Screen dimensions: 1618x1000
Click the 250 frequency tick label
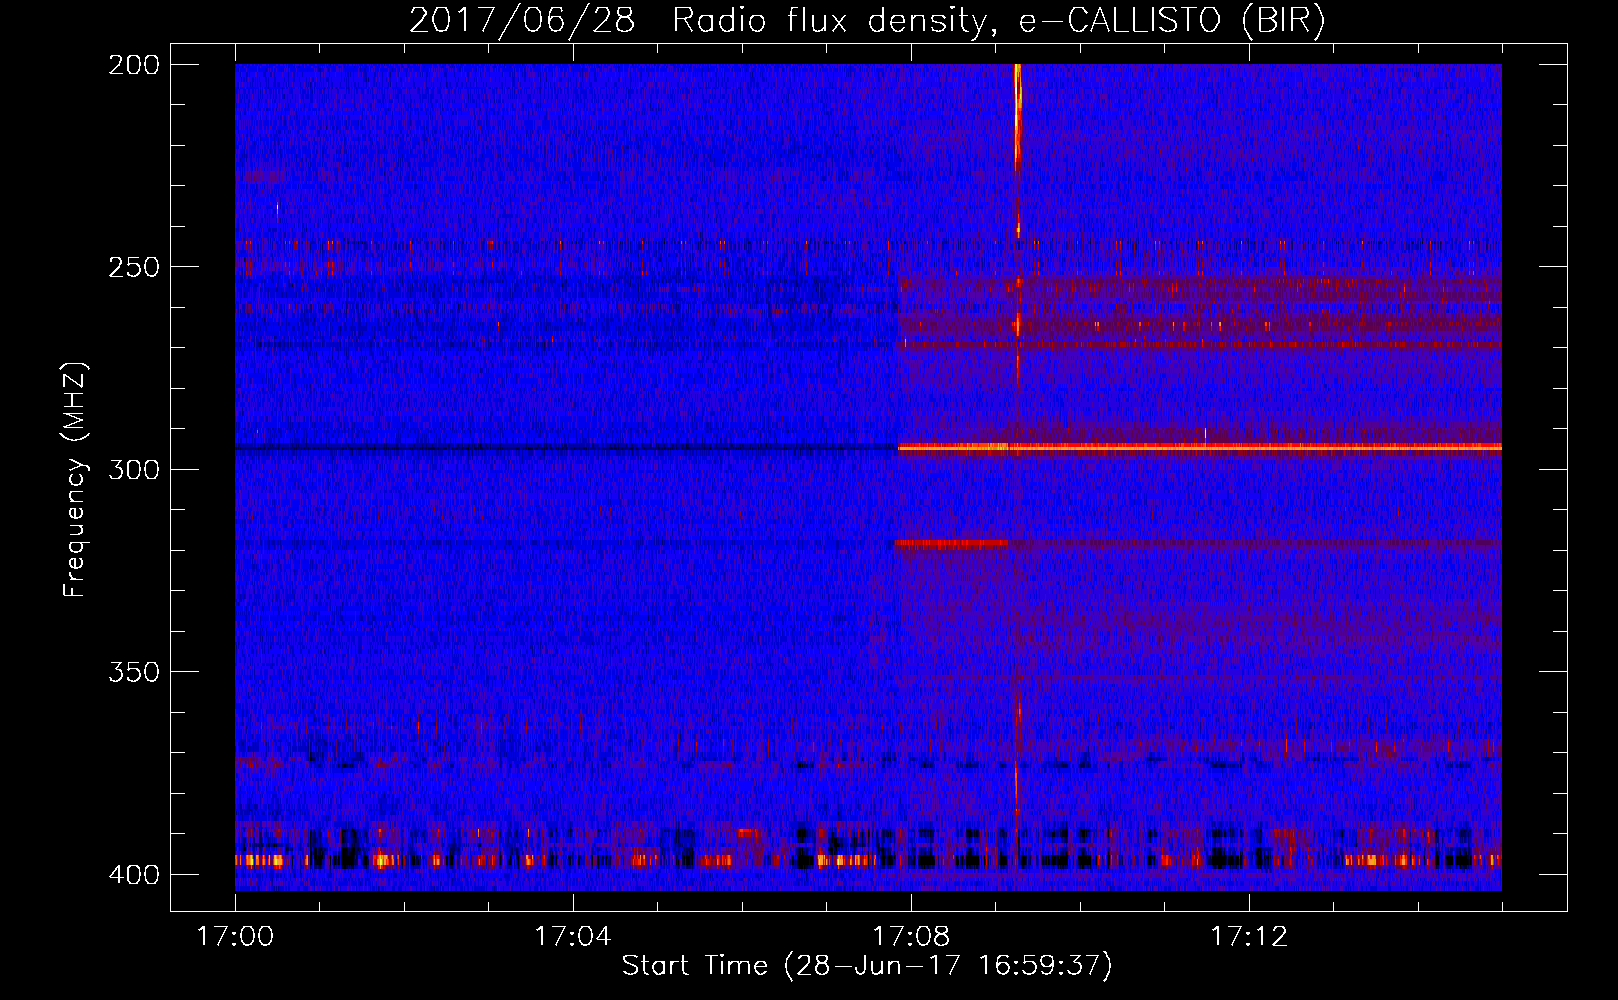[133, 267]
